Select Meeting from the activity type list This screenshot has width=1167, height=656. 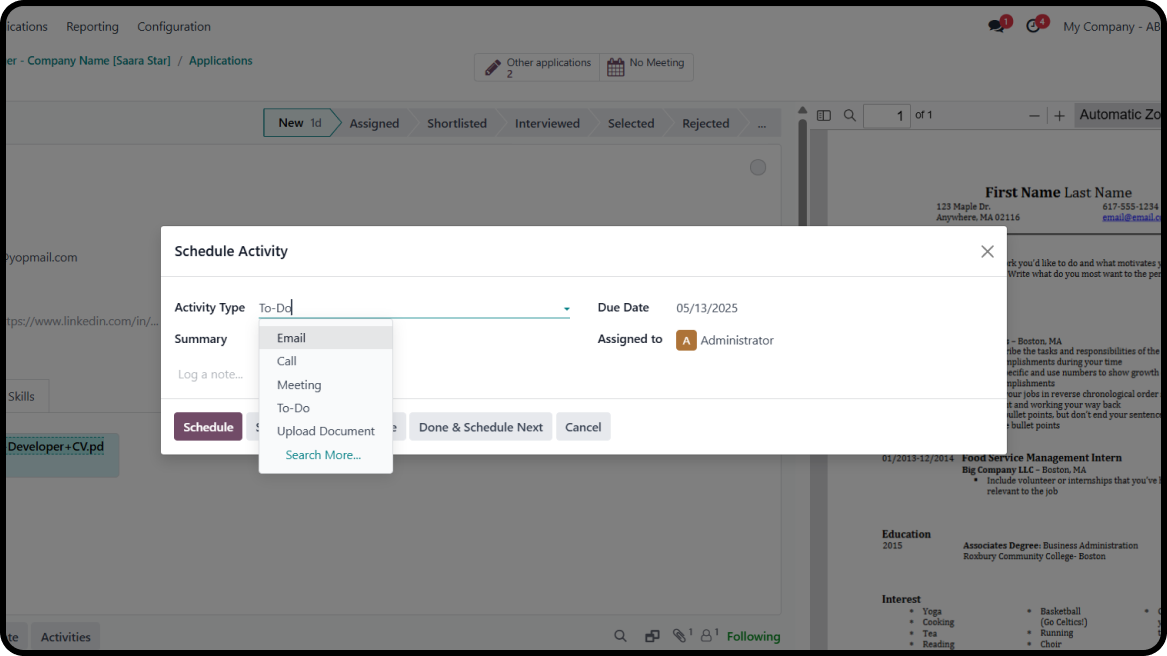tap(299, 385)
